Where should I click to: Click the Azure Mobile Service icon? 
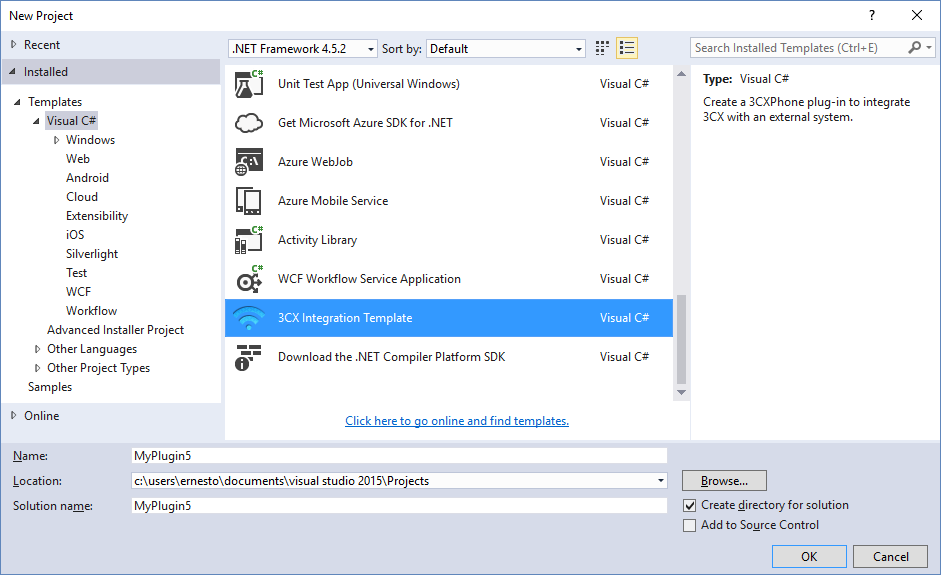point(249,201)
